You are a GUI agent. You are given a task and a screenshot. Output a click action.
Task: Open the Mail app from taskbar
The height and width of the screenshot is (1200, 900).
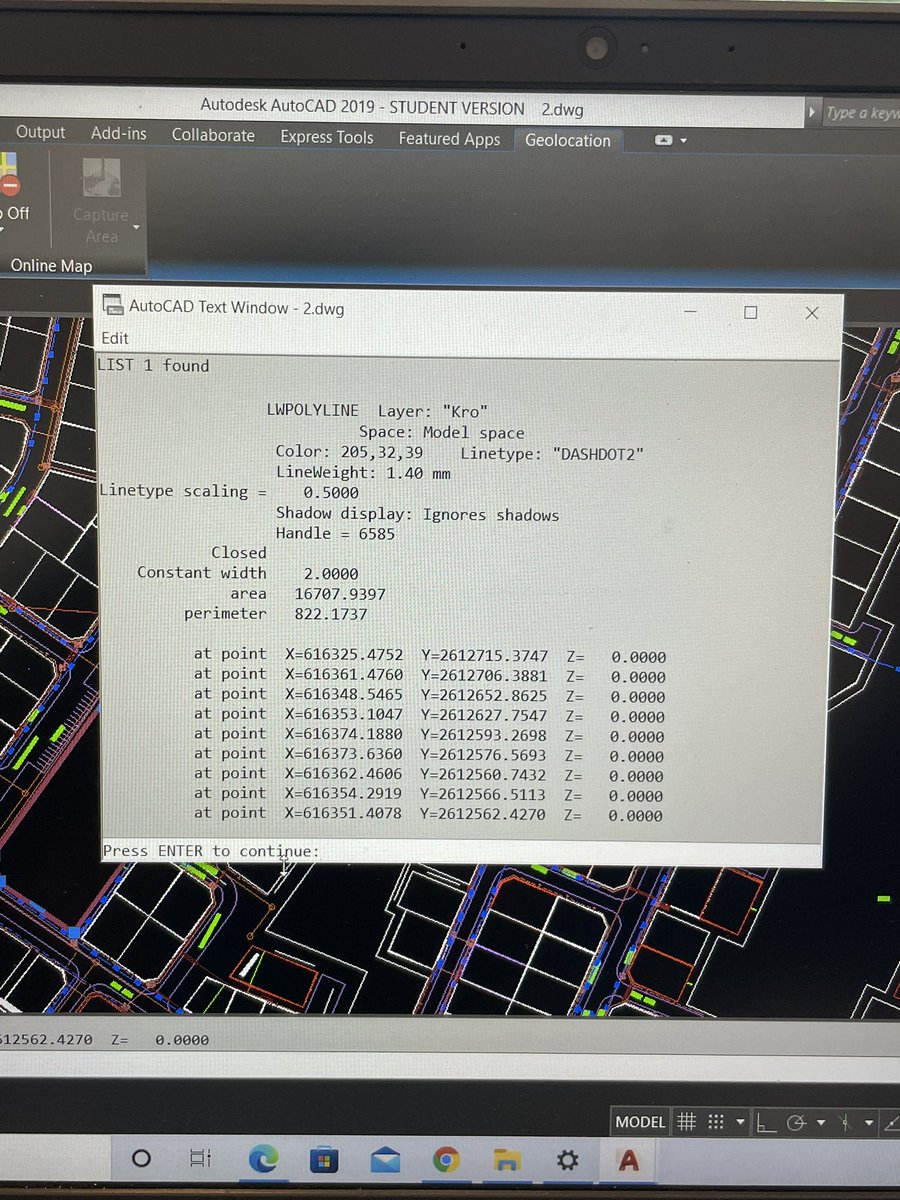(385, 1159)
